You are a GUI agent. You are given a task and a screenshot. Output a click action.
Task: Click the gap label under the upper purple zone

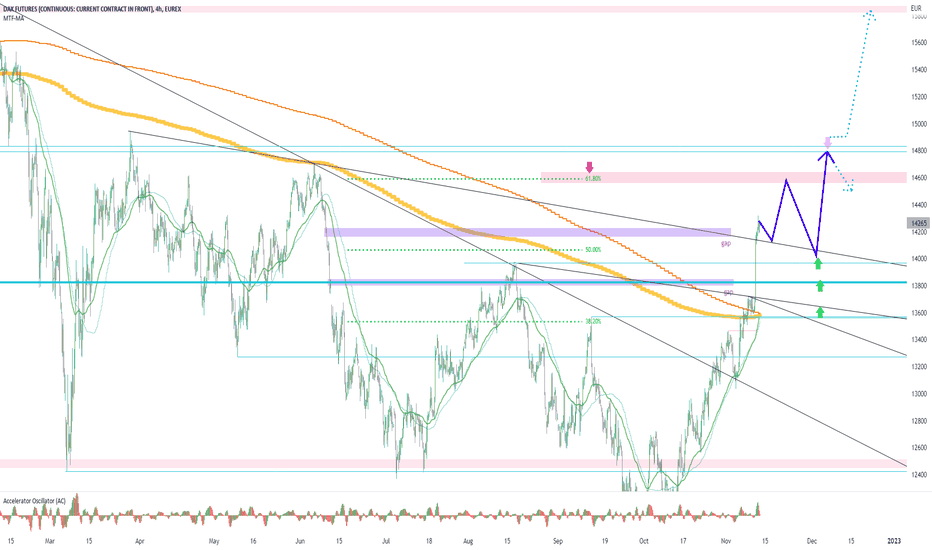(x=726, y=244)
